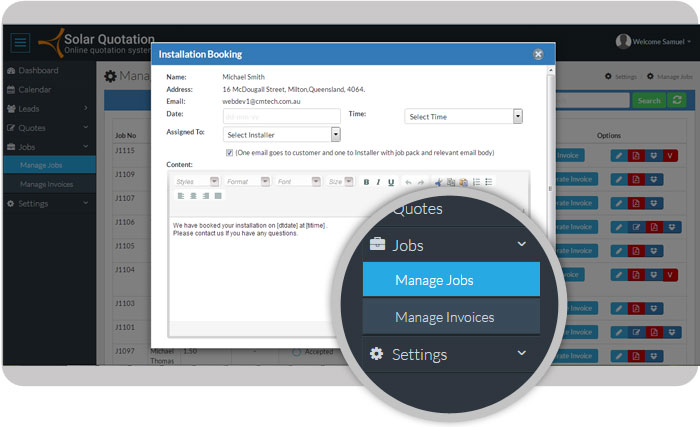This screenshot has height=427, width=700.
Task: Center text in Content editor
Action: (193, 196)
